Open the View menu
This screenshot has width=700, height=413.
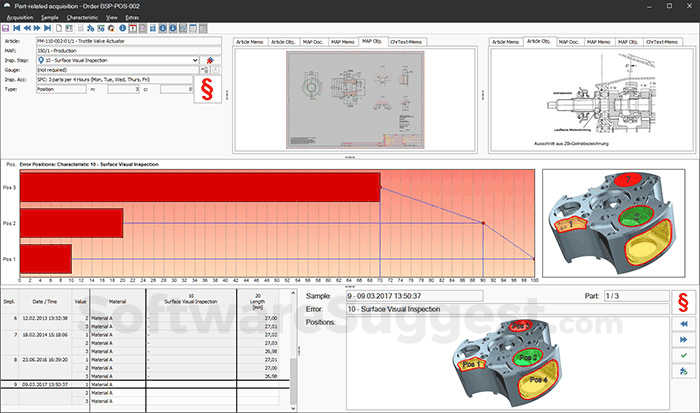click(x=112, y=17)
